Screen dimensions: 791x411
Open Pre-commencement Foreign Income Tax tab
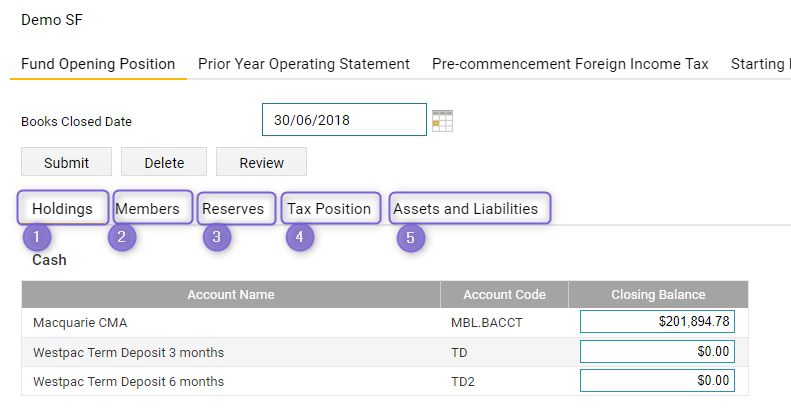pos(570,64)
